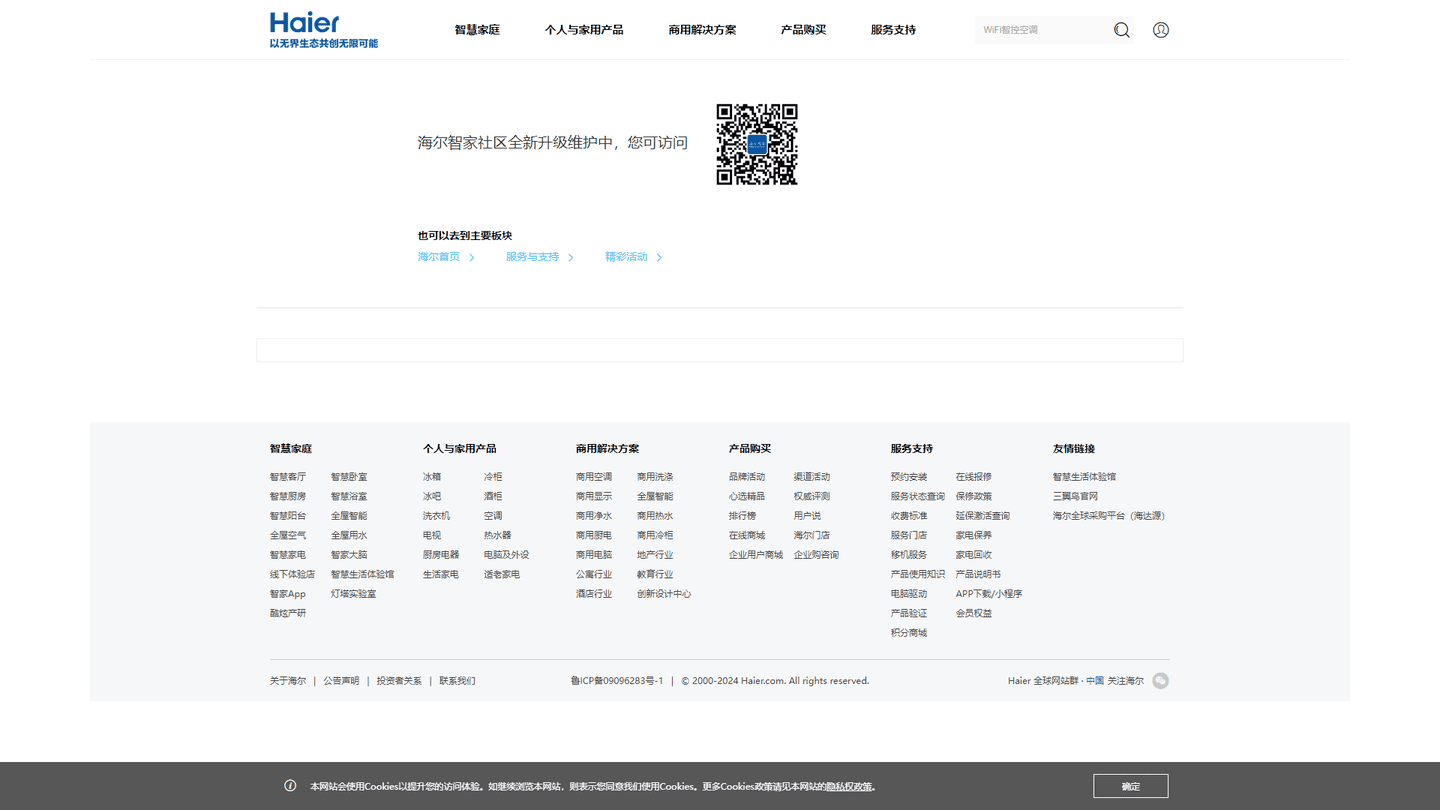Open 灯塔实验室 footer link
1440x810 pixels.
point(353,594)
